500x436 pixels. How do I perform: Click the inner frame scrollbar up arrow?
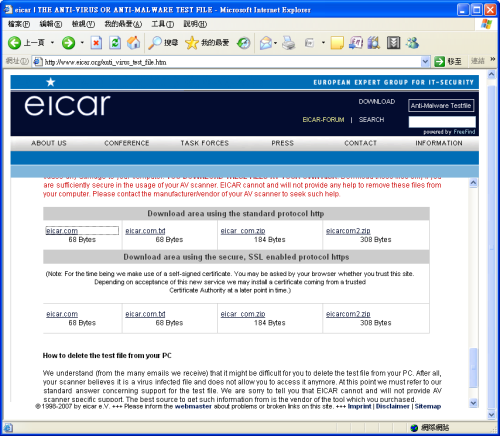click(x=473, y=183)
